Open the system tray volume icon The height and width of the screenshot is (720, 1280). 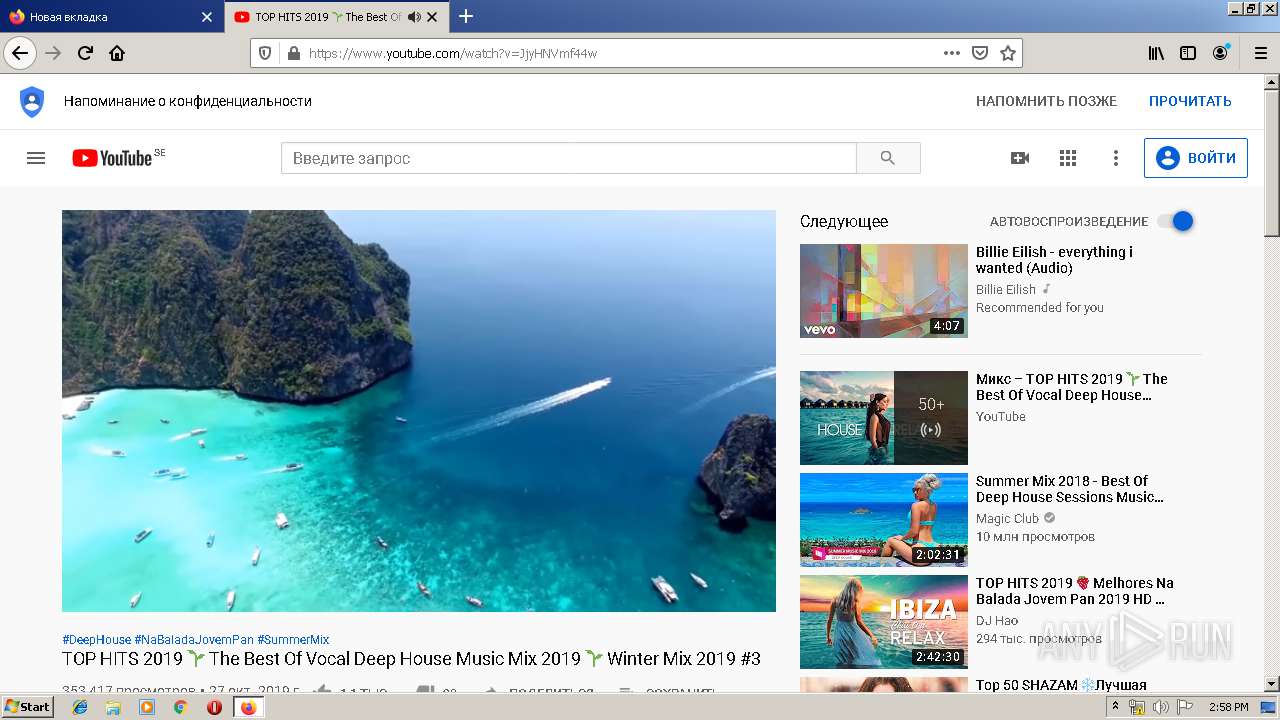1160,707
